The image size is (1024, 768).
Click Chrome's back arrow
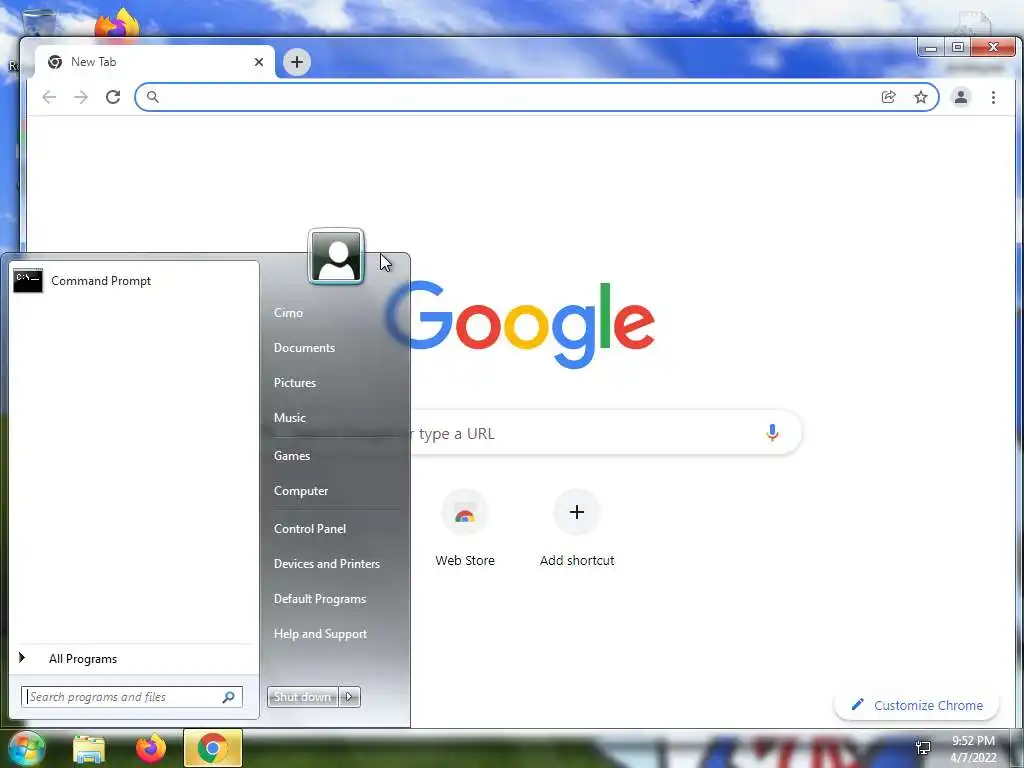tap(49, 97)
